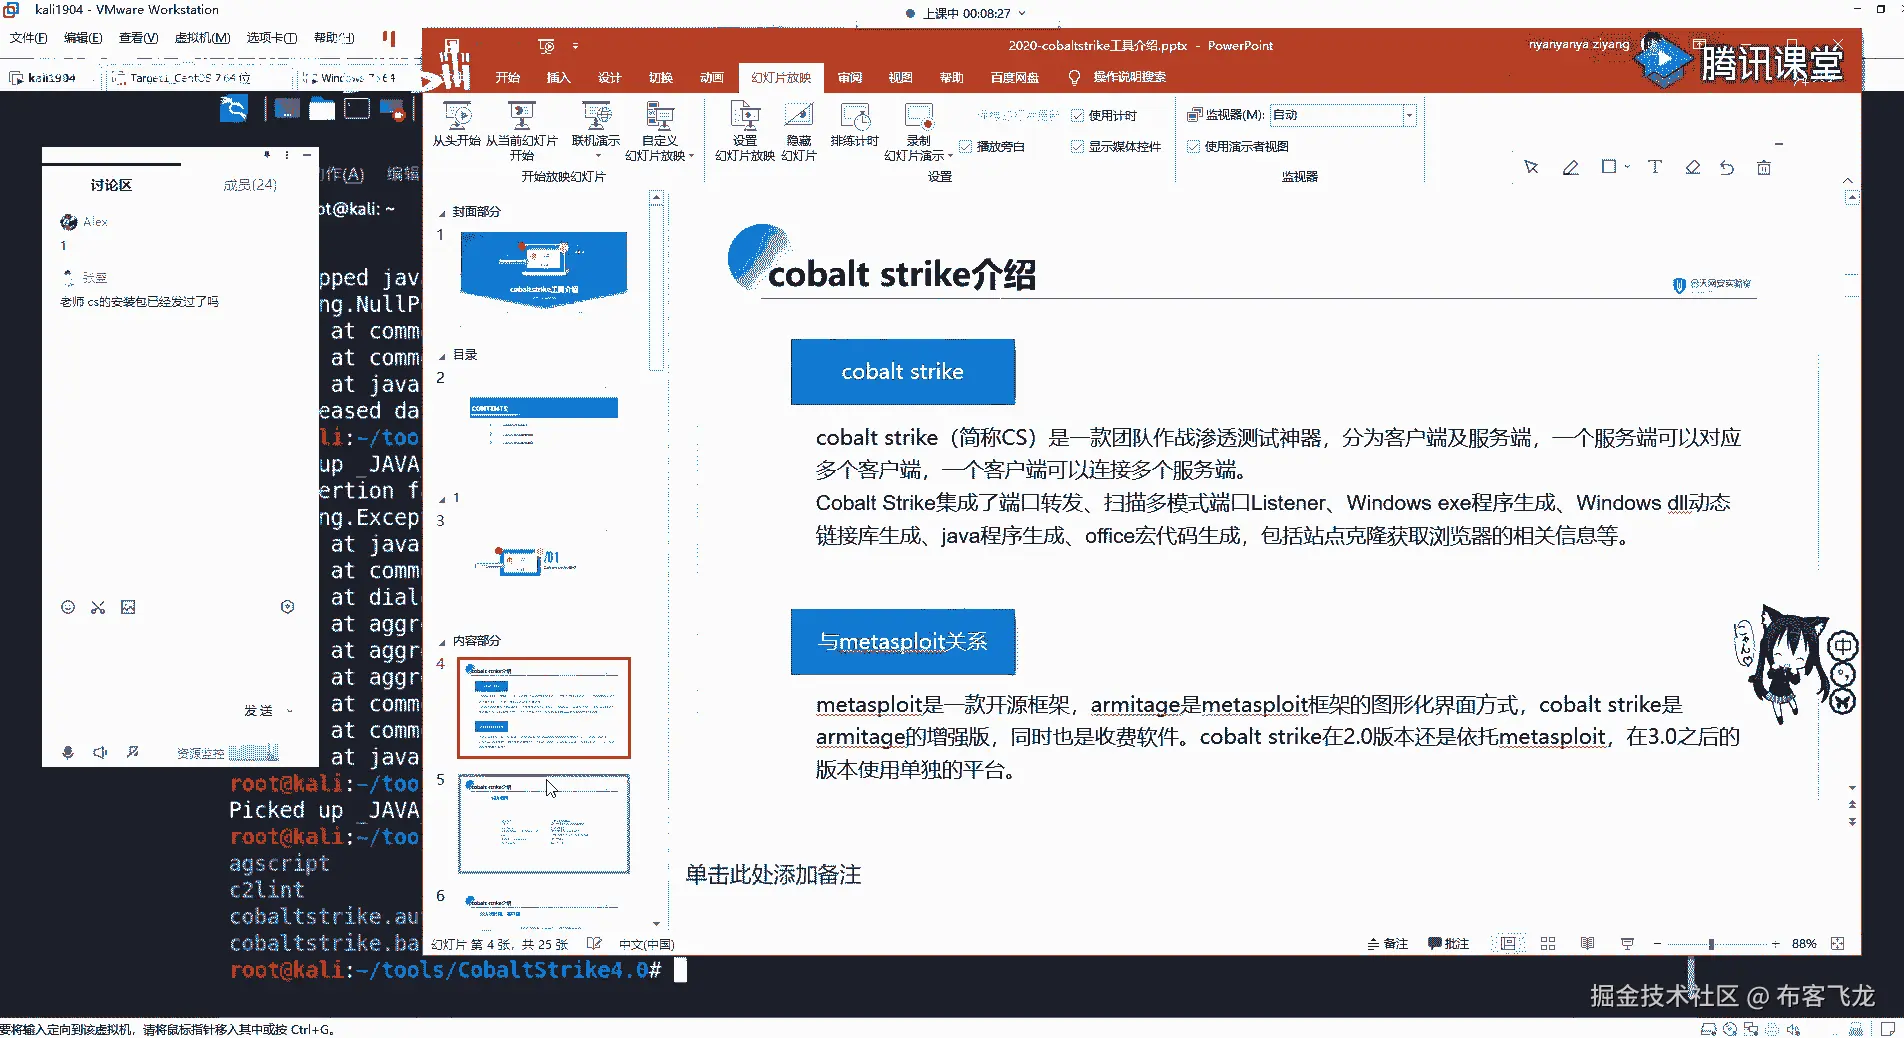Open VMware 虚拟机(M) menu
This screenshot has width=1904, height=1038.
click(x=202, y=38)
